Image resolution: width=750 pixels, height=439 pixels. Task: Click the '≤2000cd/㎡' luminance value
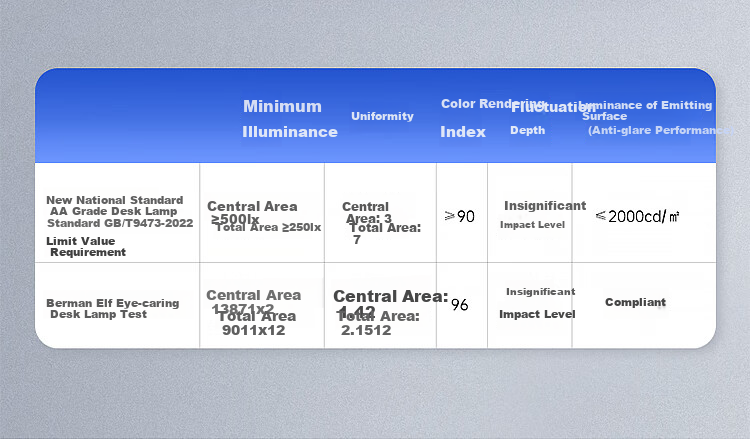(637, 216)
